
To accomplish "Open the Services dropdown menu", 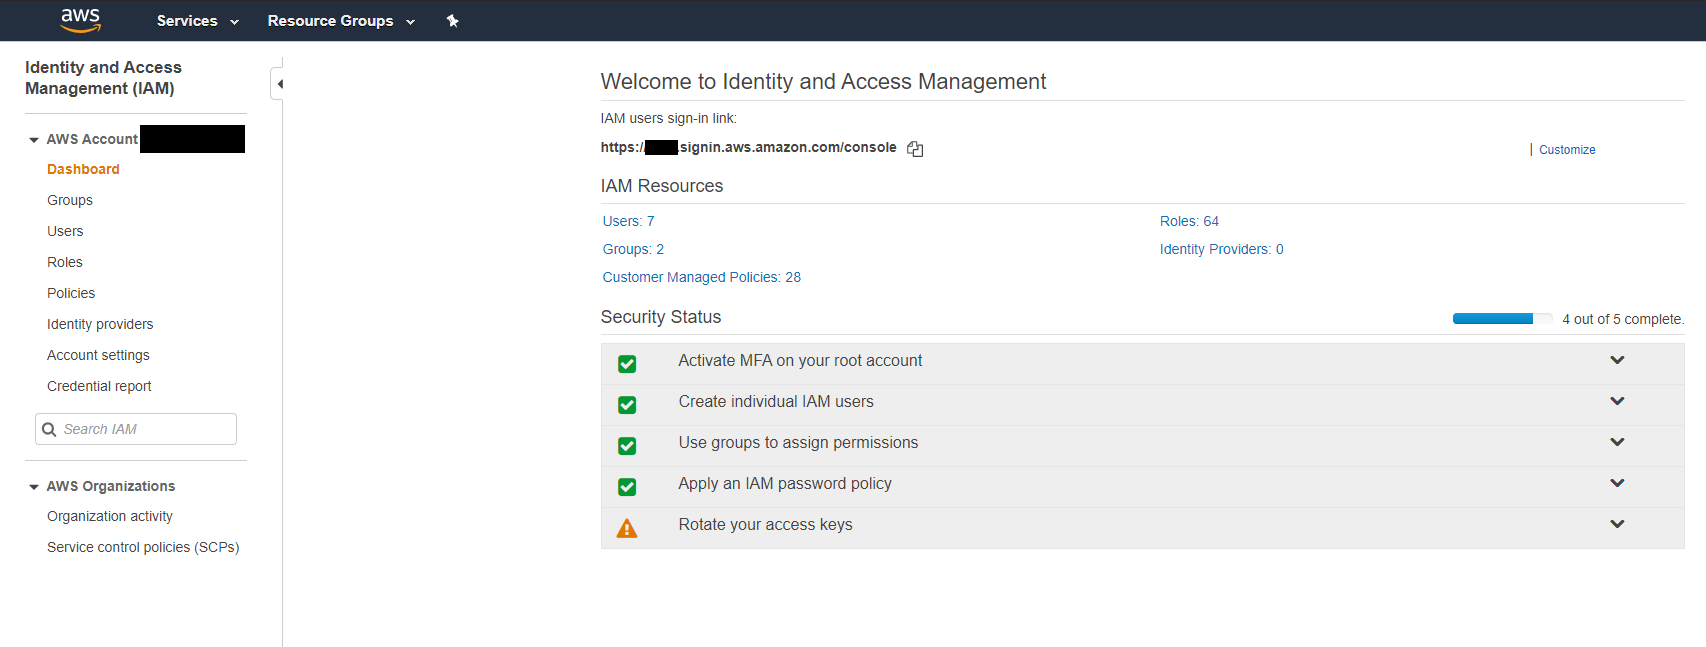I will (197, 21).
